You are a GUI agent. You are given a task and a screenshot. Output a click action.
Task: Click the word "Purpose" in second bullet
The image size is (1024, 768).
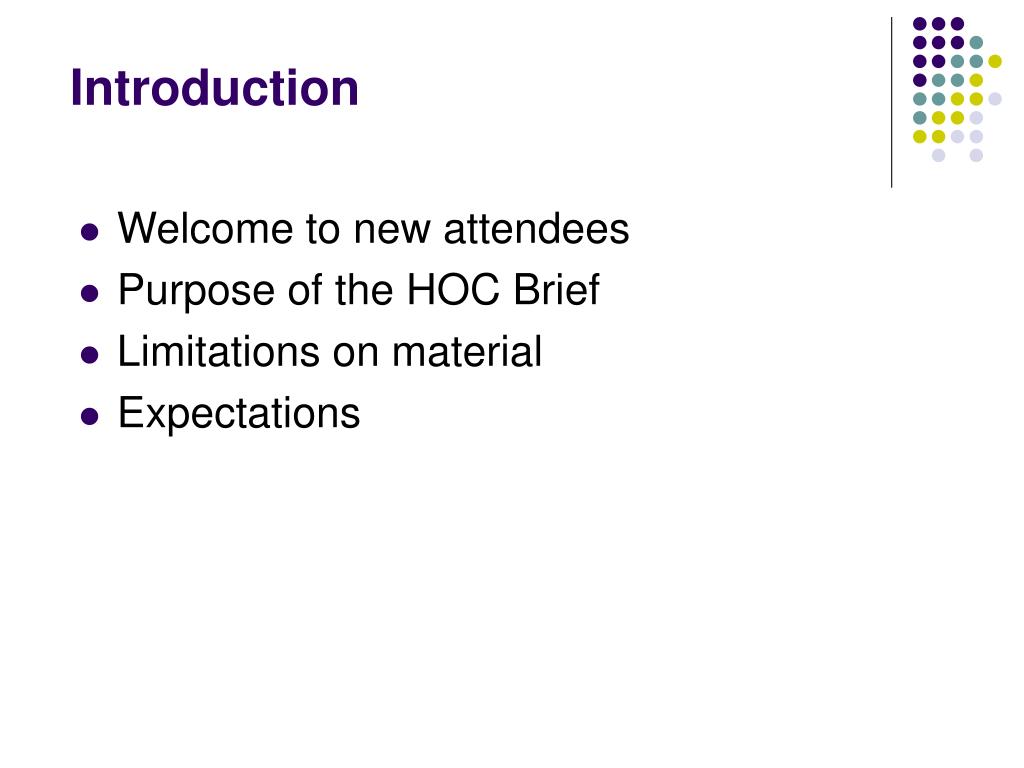tap(196, 290)
